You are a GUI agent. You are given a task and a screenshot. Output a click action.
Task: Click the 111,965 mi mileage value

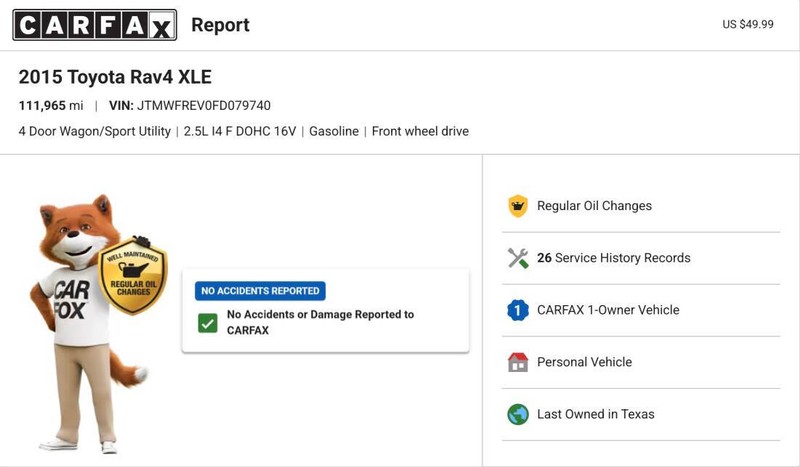pos(51,106)
